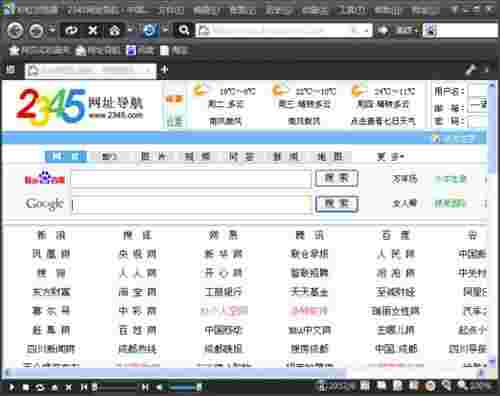Screen dimensions: 500x396
Task: Click the Google logo
Action: (44, 203)
